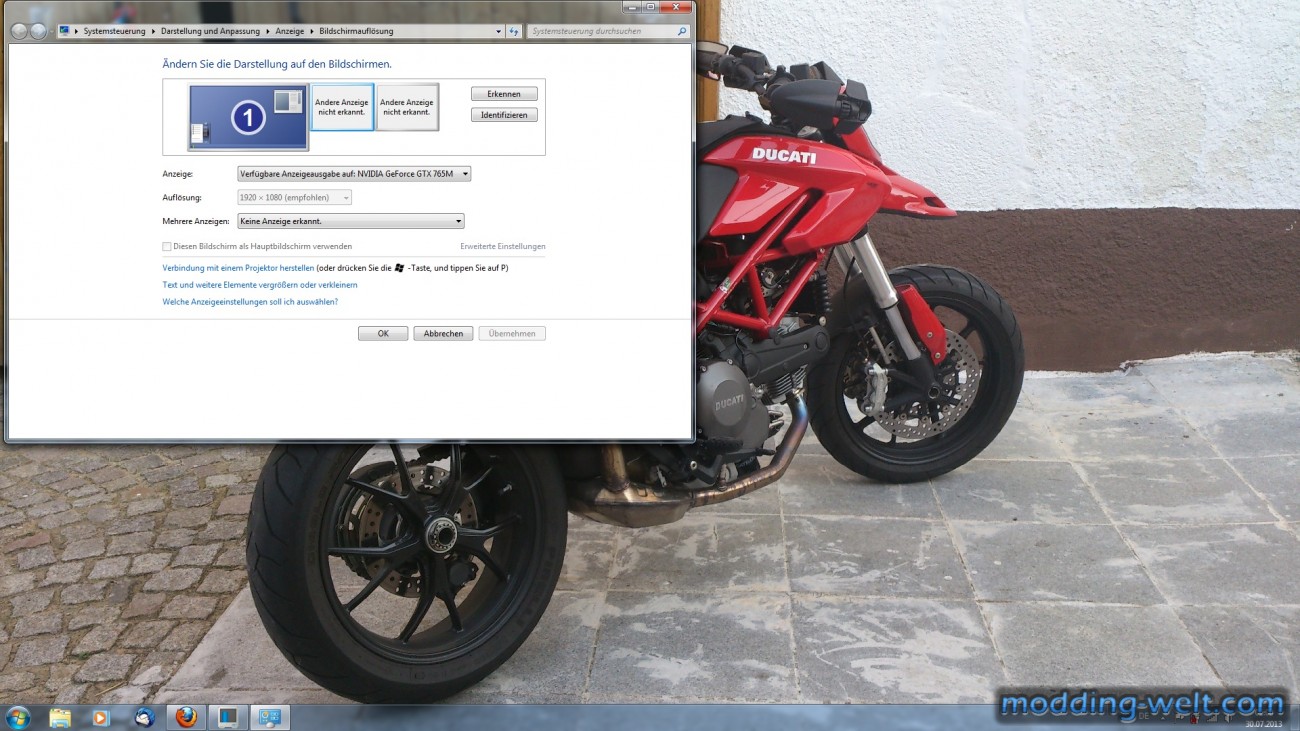
Task: Open Verbindung mit einem Projektor herstellen
Action: (238, 268)
